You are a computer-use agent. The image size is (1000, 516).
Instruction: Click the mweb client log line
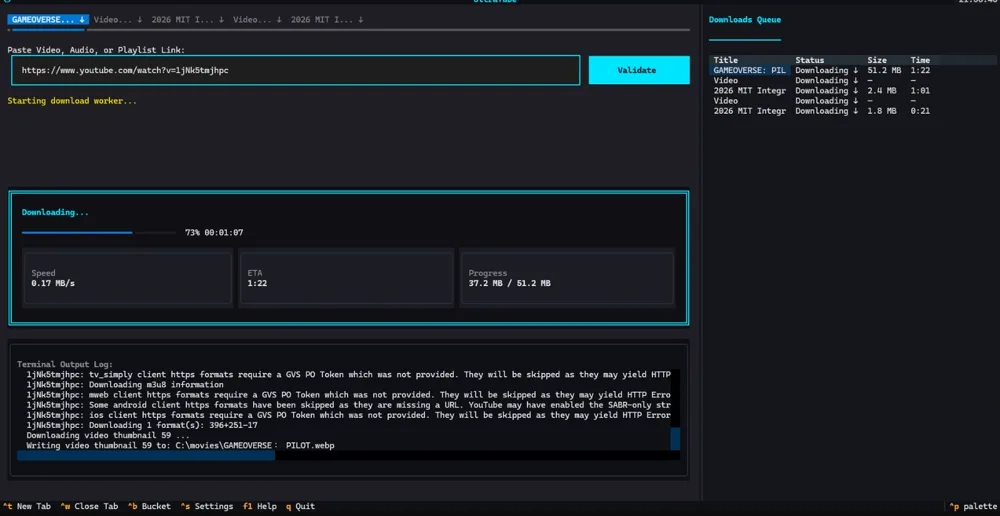tap(348, 395)
